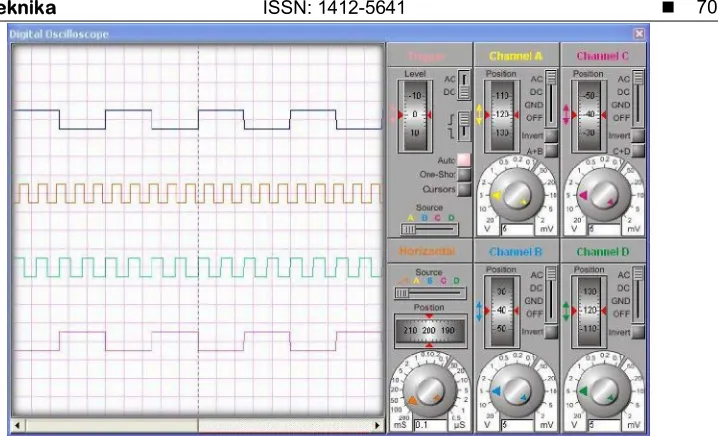Click the Trigger Source selector slider
This screenshot has height=436, width=718.
coord(429,229)
